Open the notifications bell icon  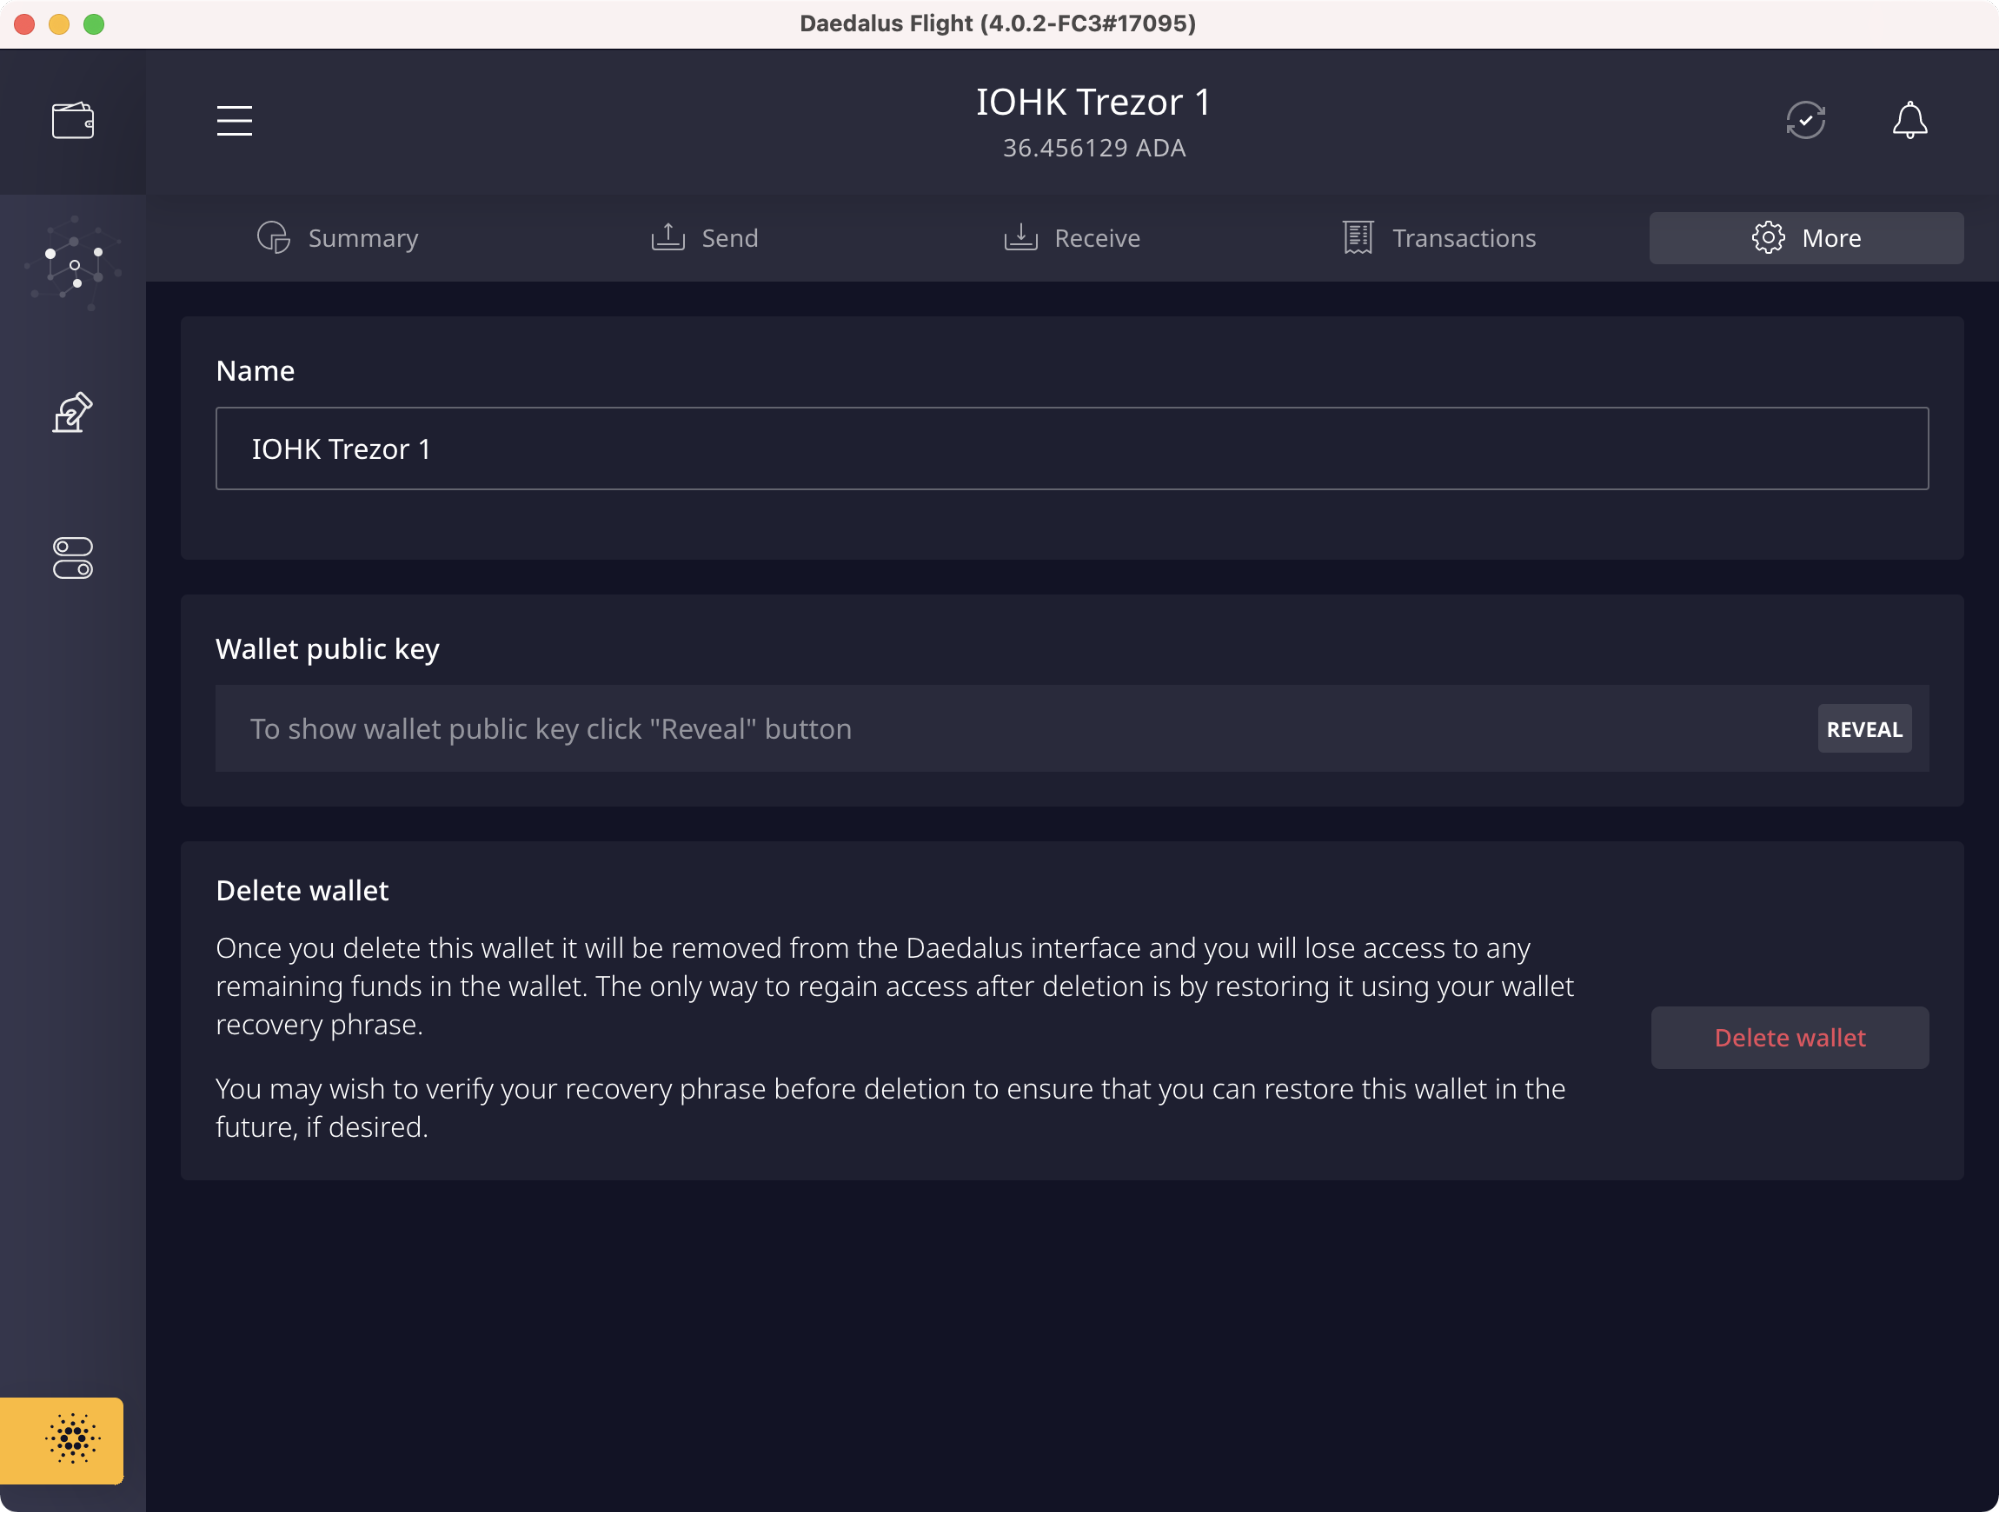(1910, 120)
